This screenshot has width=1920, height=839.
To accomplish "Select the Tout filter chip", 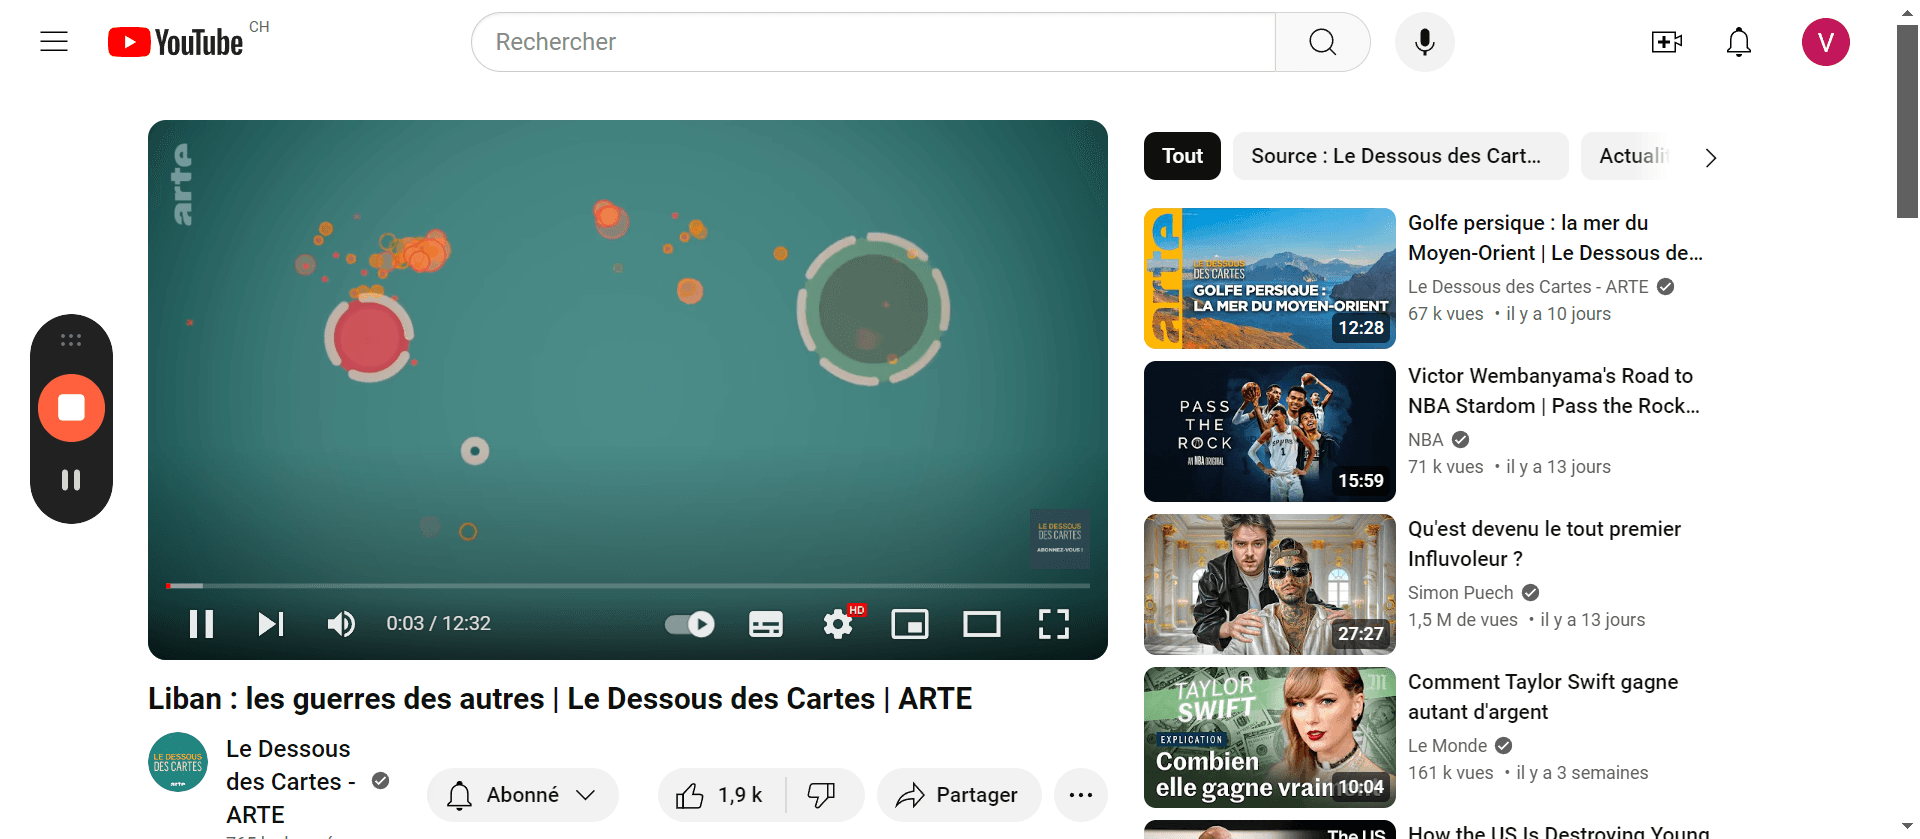I will point(1182,156).
